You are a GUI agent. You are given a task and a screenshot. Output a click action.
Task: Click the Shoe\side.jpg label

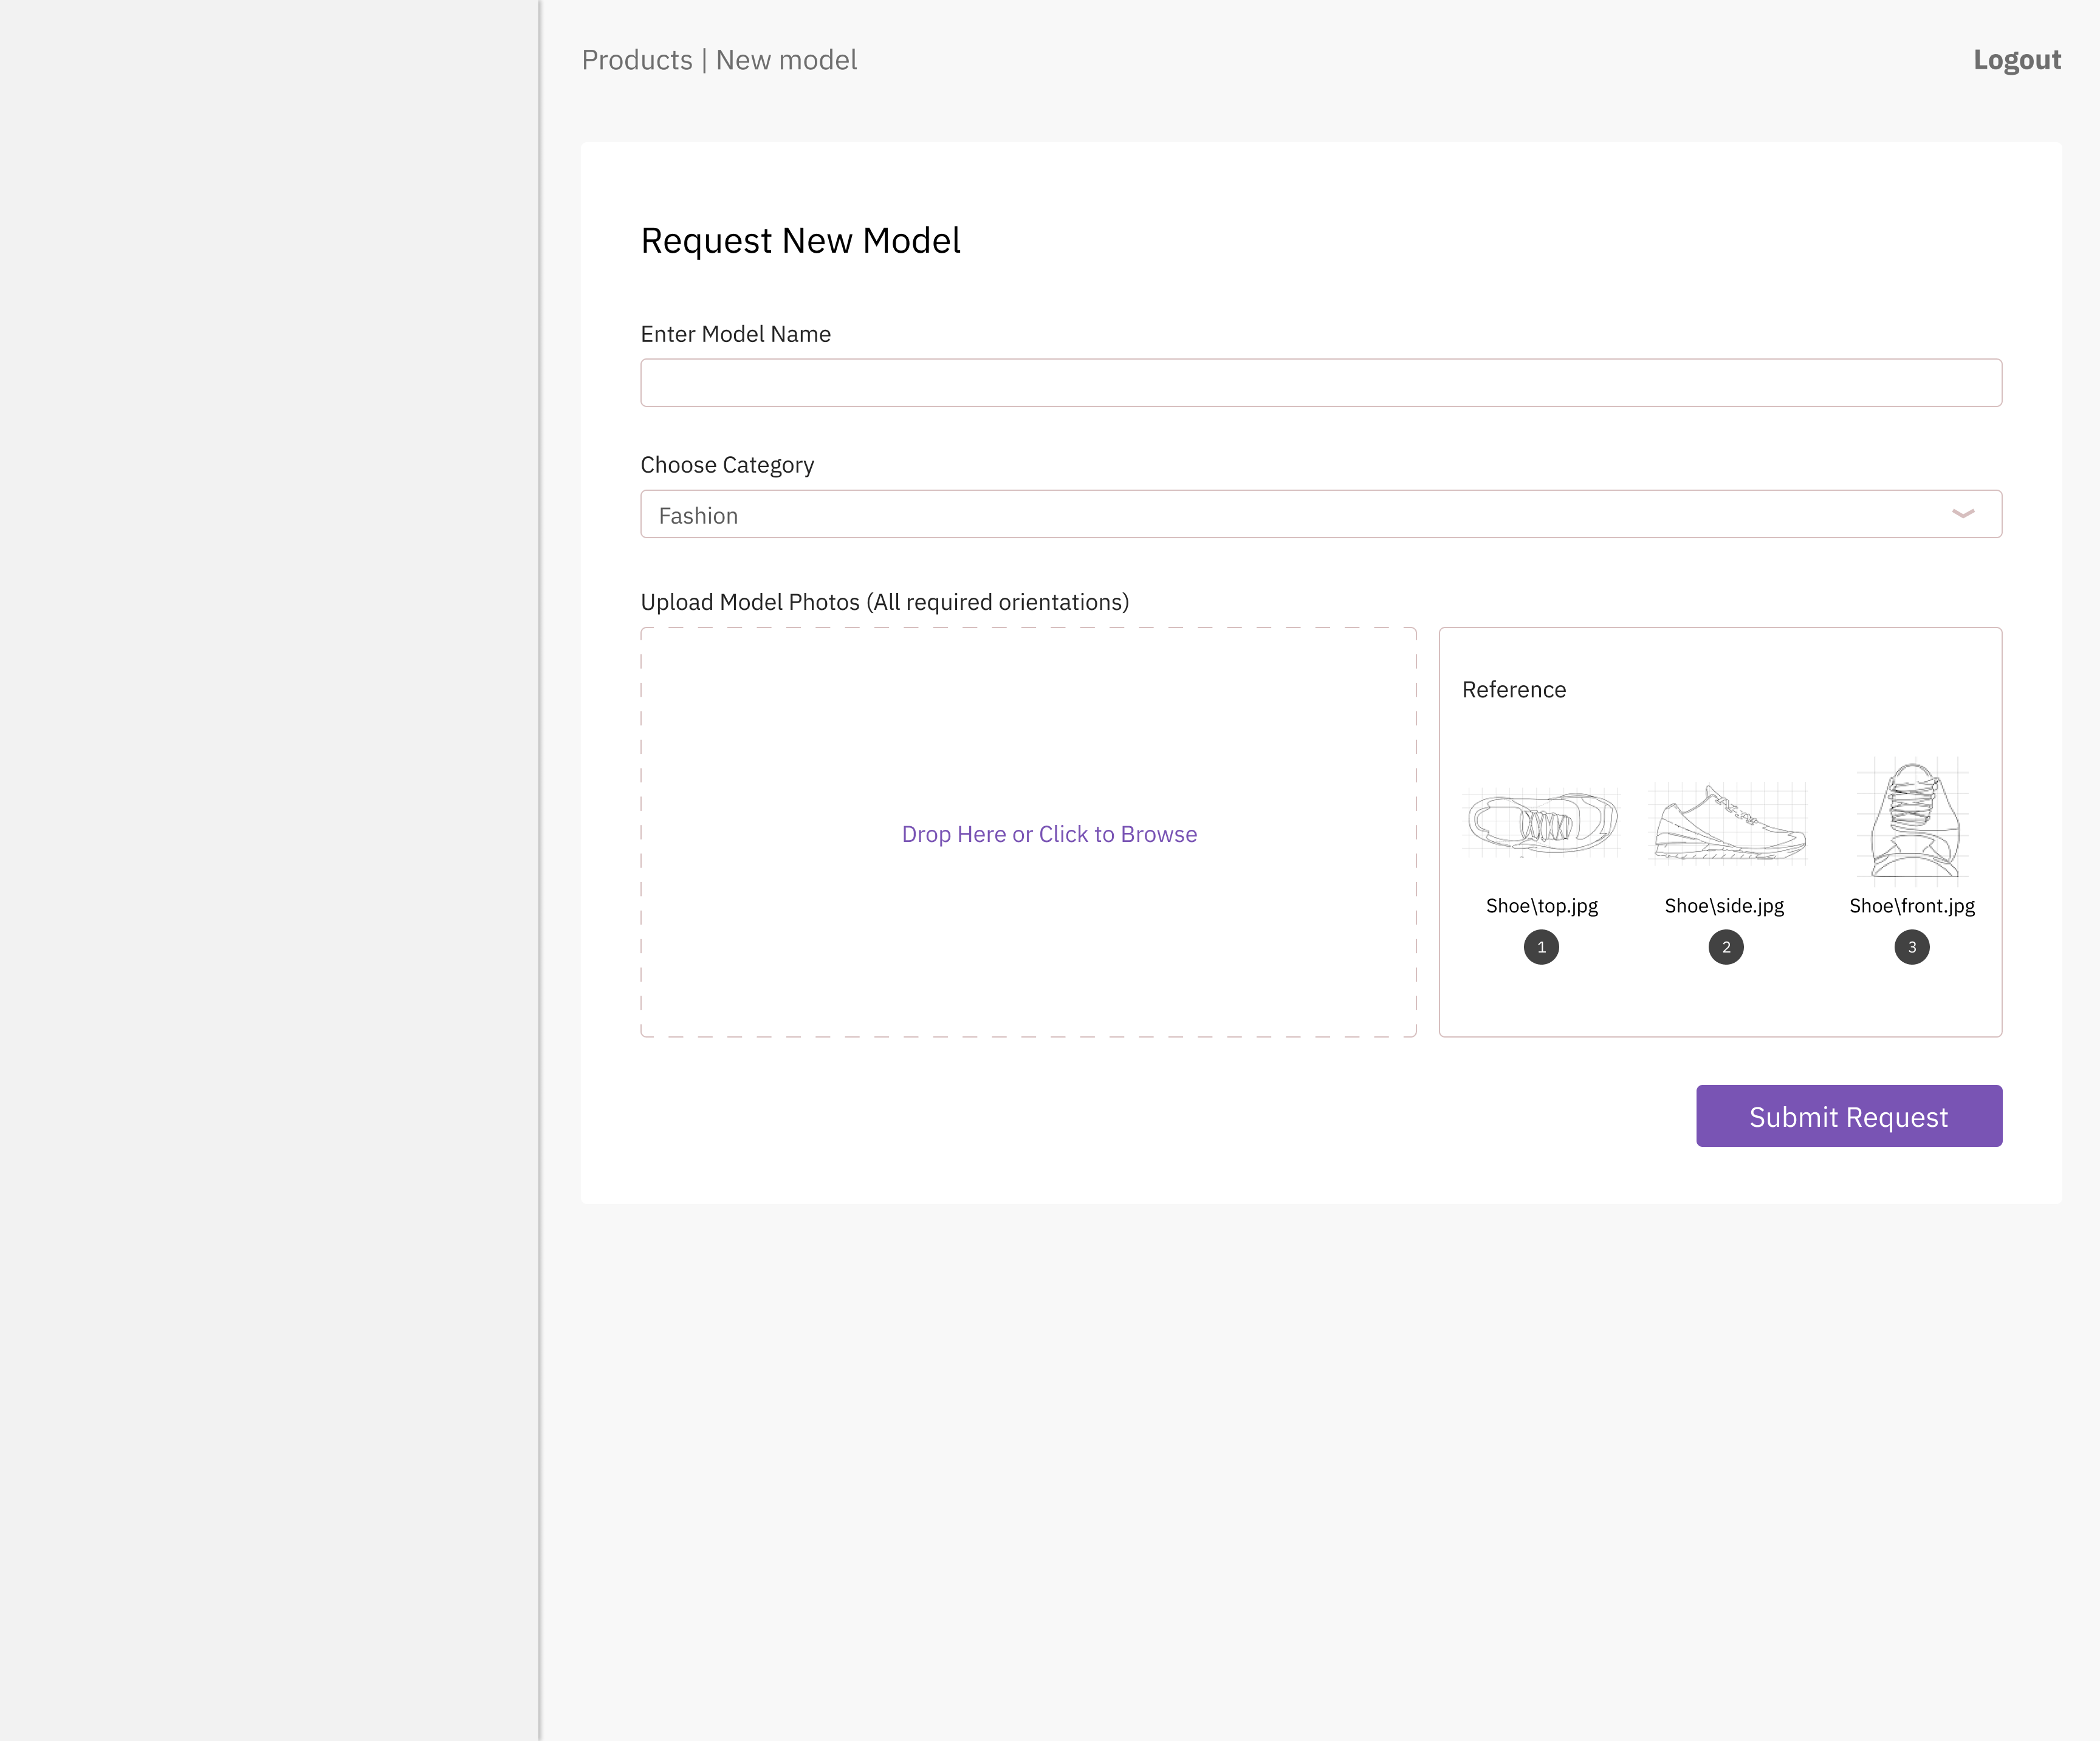click(x=1724, y=906)
